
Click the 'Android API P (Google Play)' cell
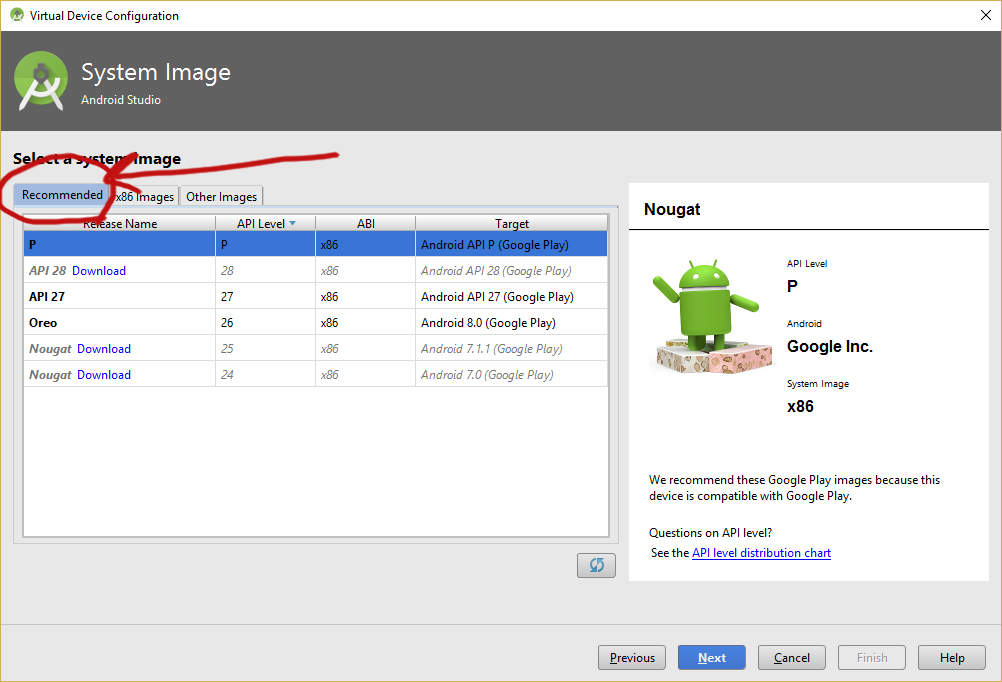coord(511,244)
